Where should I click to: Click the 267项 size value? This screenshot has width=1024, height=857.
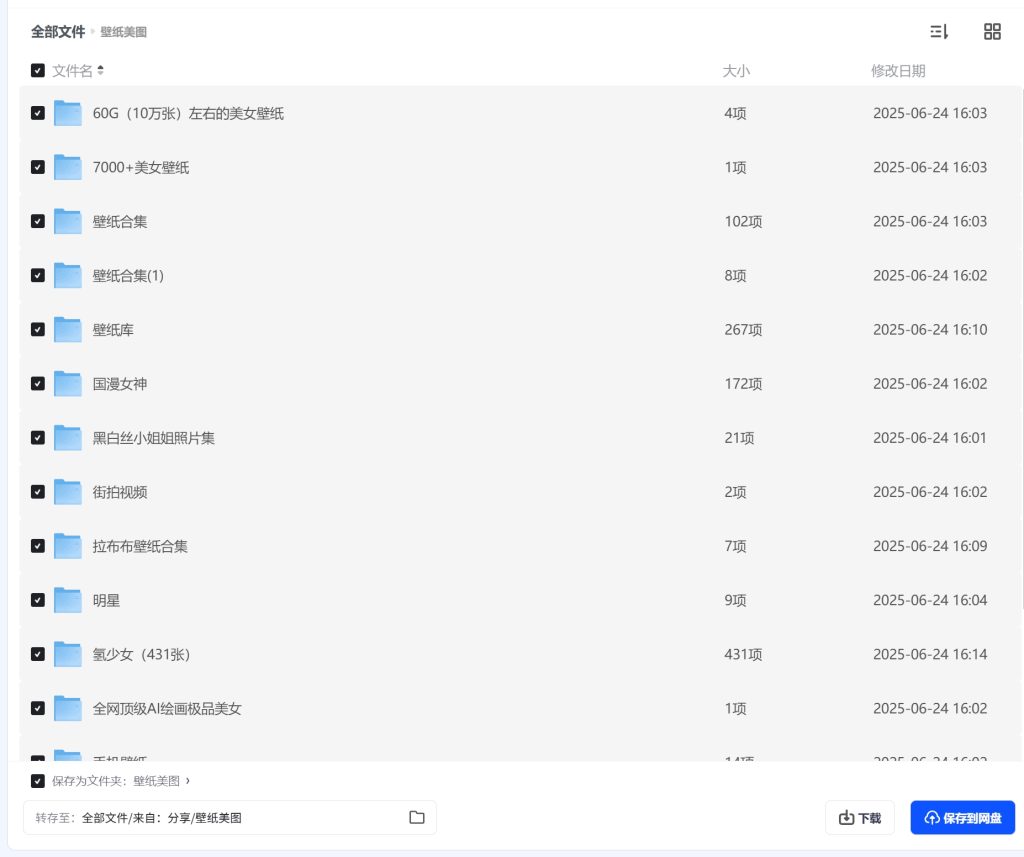pyautogui.click(x=743, y=330)
